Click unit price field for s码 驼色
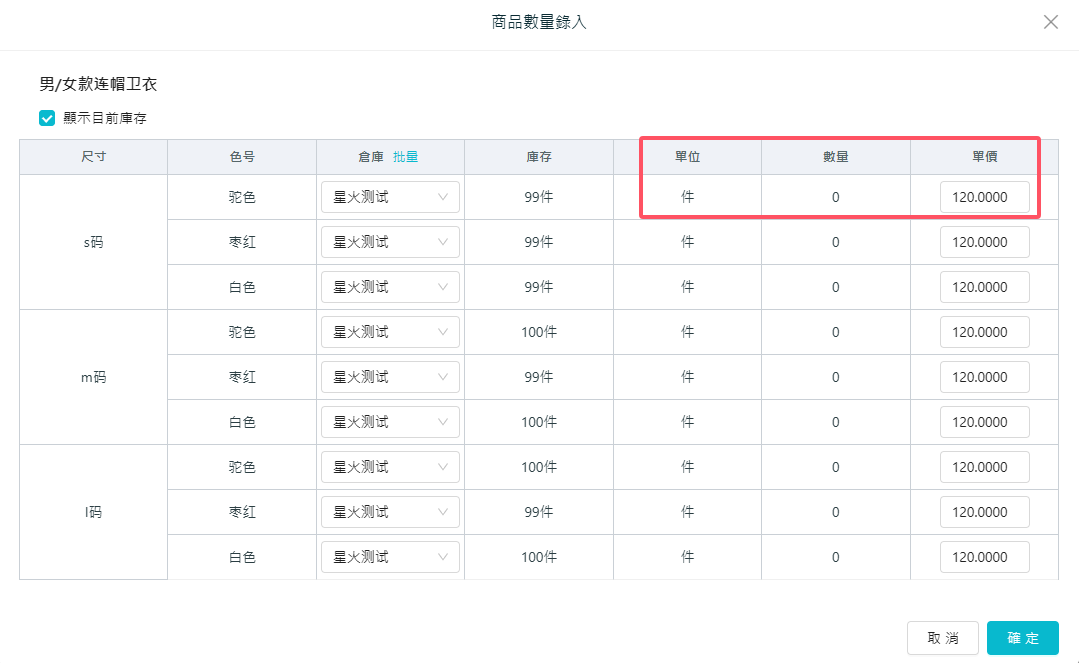 point(984,197)
